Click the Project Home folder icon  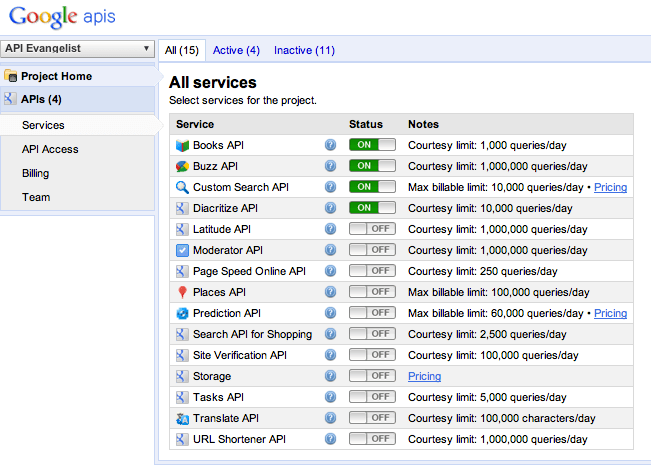coord(11,76)
